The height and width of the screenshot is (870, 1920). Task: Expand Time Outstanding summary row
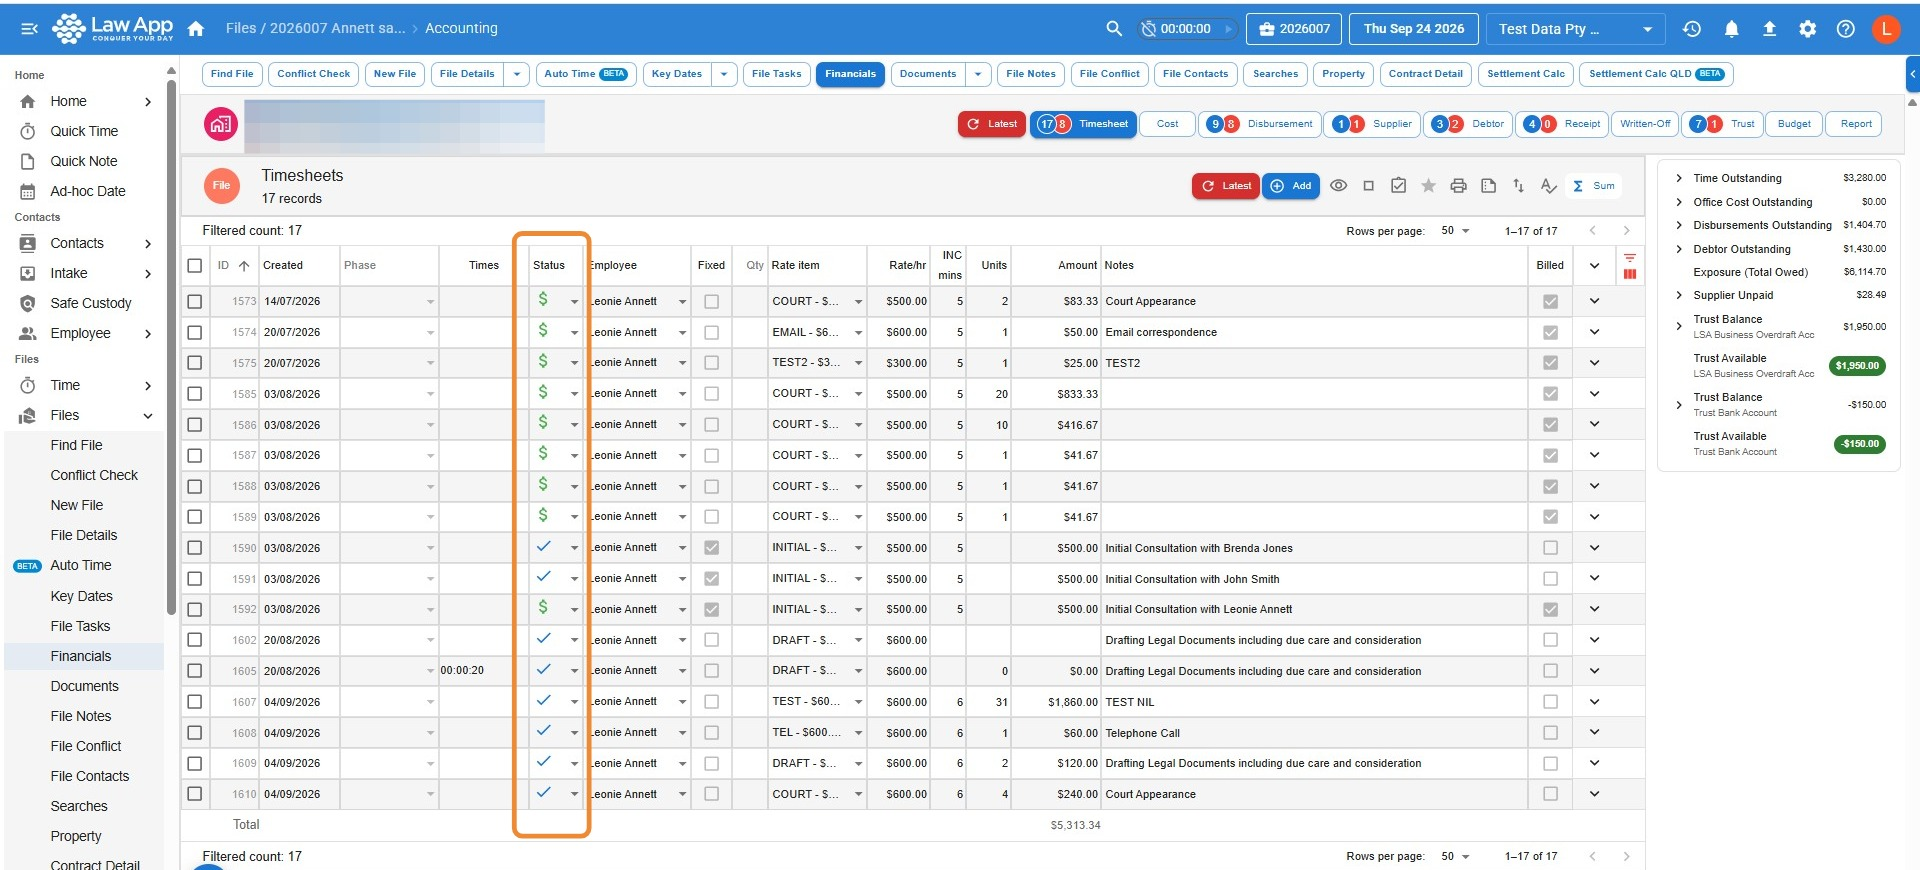click(1679, 178)
